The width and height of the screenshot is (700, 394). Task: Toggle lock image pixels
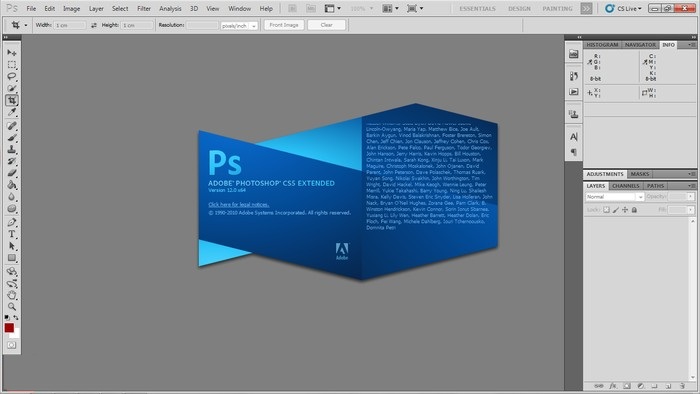(616, 210)
